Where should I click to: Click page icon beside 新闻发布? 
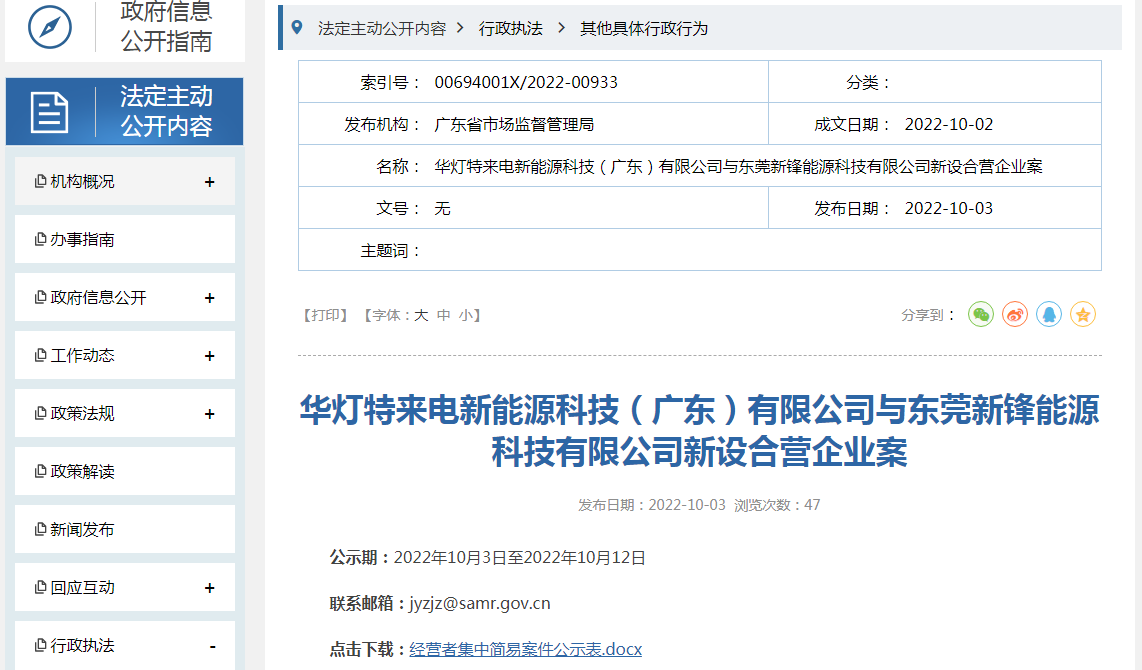point(41,529)
